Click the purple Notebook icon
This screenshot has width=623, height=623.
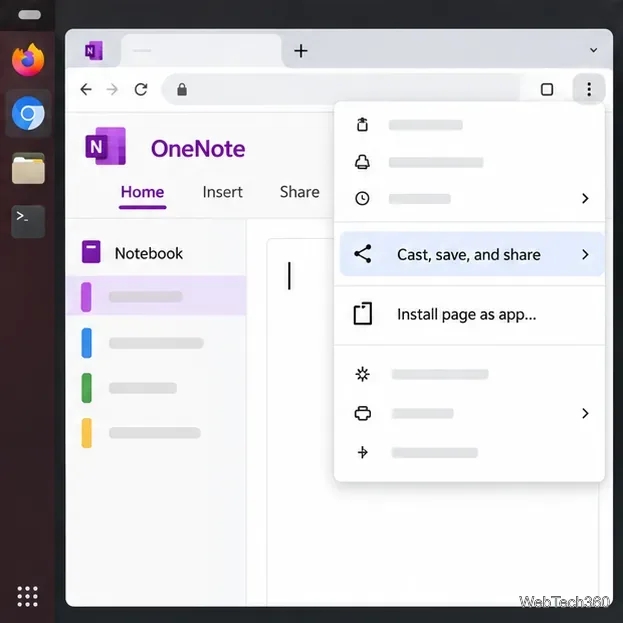(x=91, y=252)
